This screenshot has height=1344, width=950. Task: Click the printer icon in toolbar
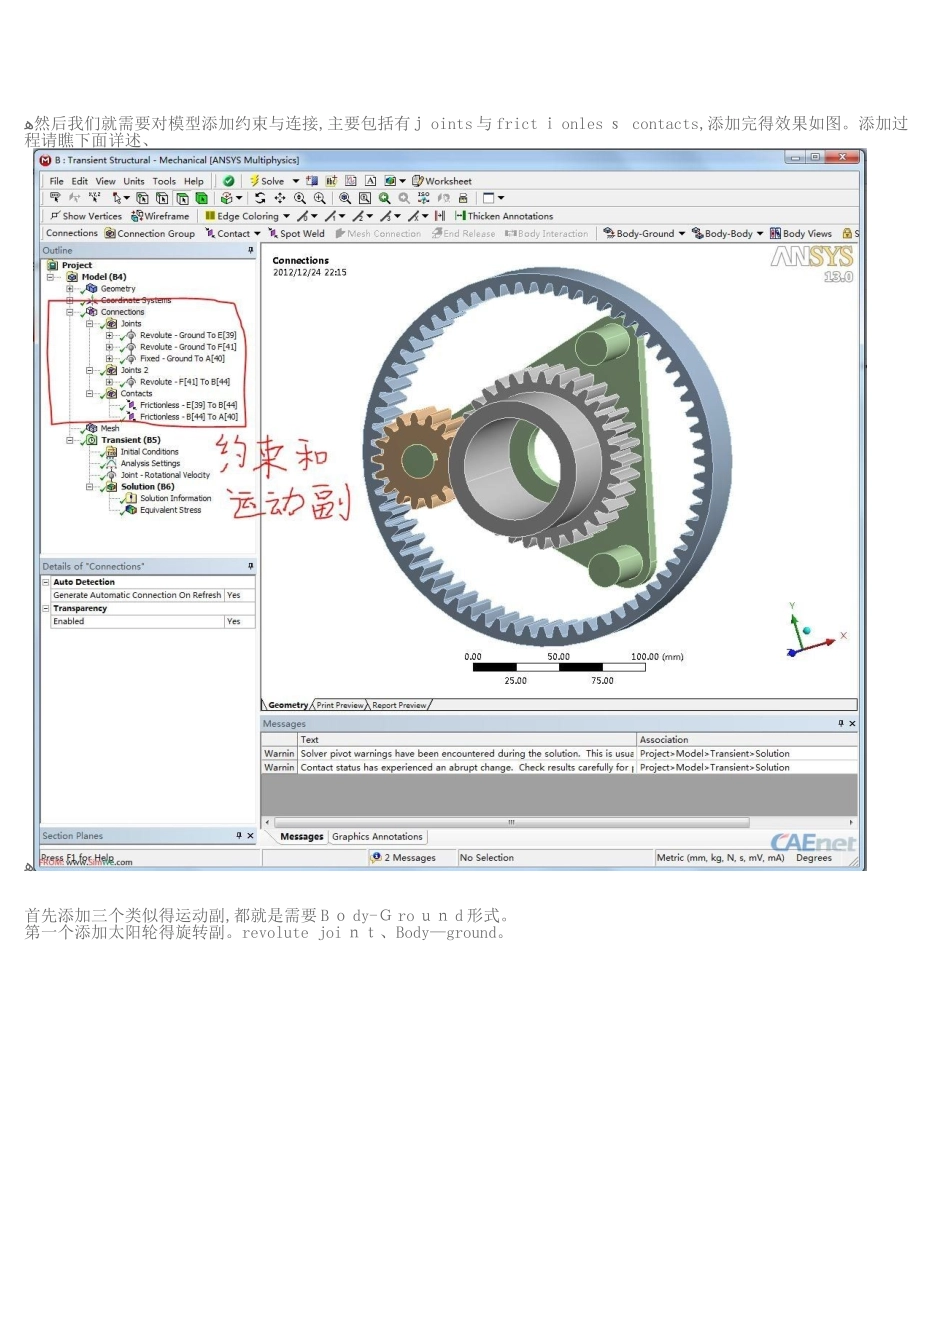pyautogui.click(x=463, y=198)
